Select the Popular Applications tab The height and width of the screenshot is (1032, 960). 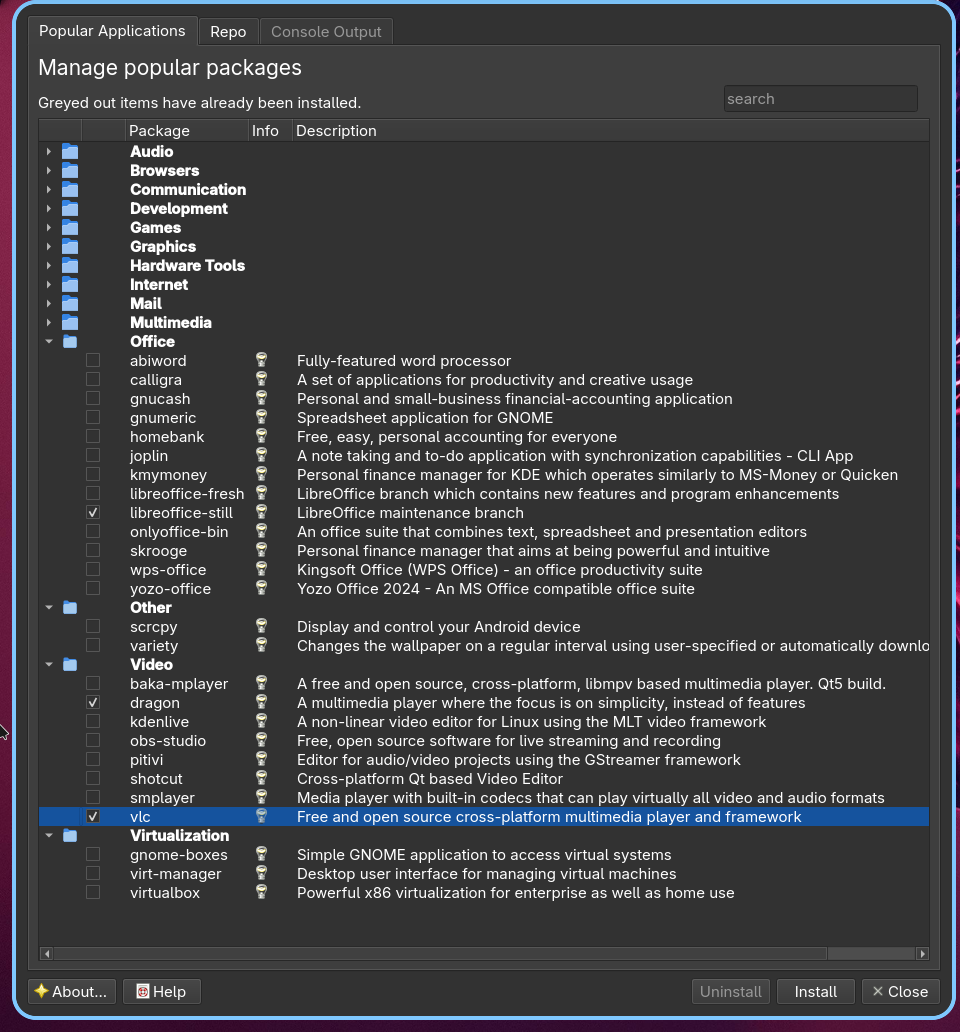pos(112,31)
